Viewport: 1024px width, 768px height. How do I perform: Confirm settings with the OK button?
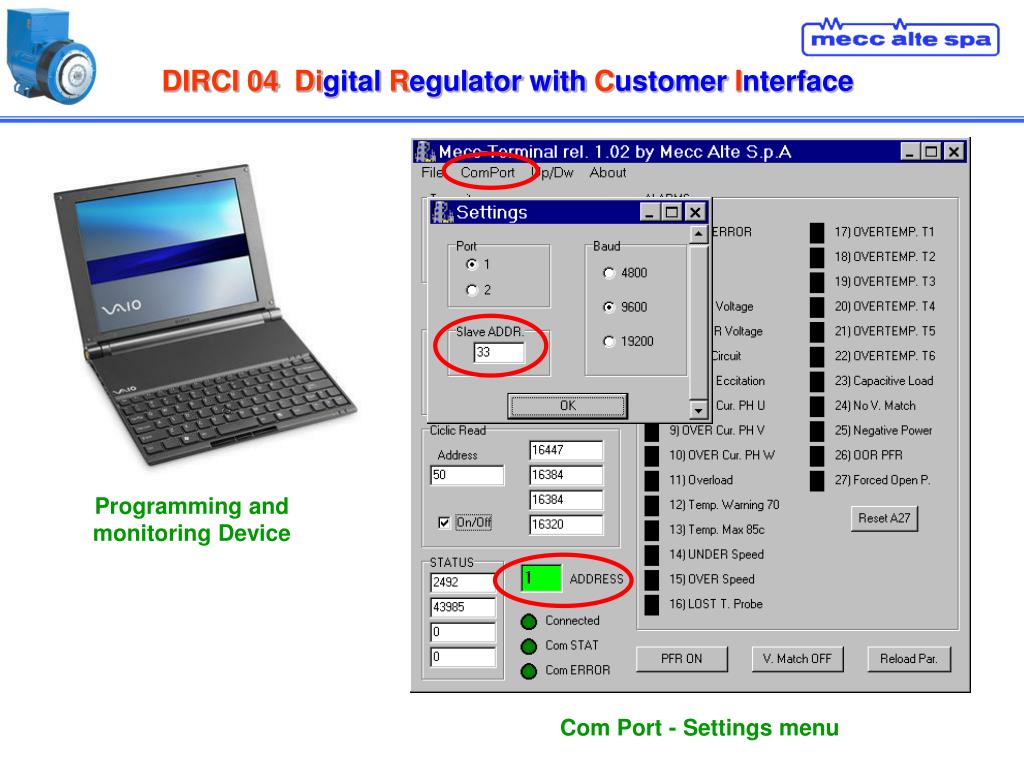pyautogui.click(x=568, y=406)
